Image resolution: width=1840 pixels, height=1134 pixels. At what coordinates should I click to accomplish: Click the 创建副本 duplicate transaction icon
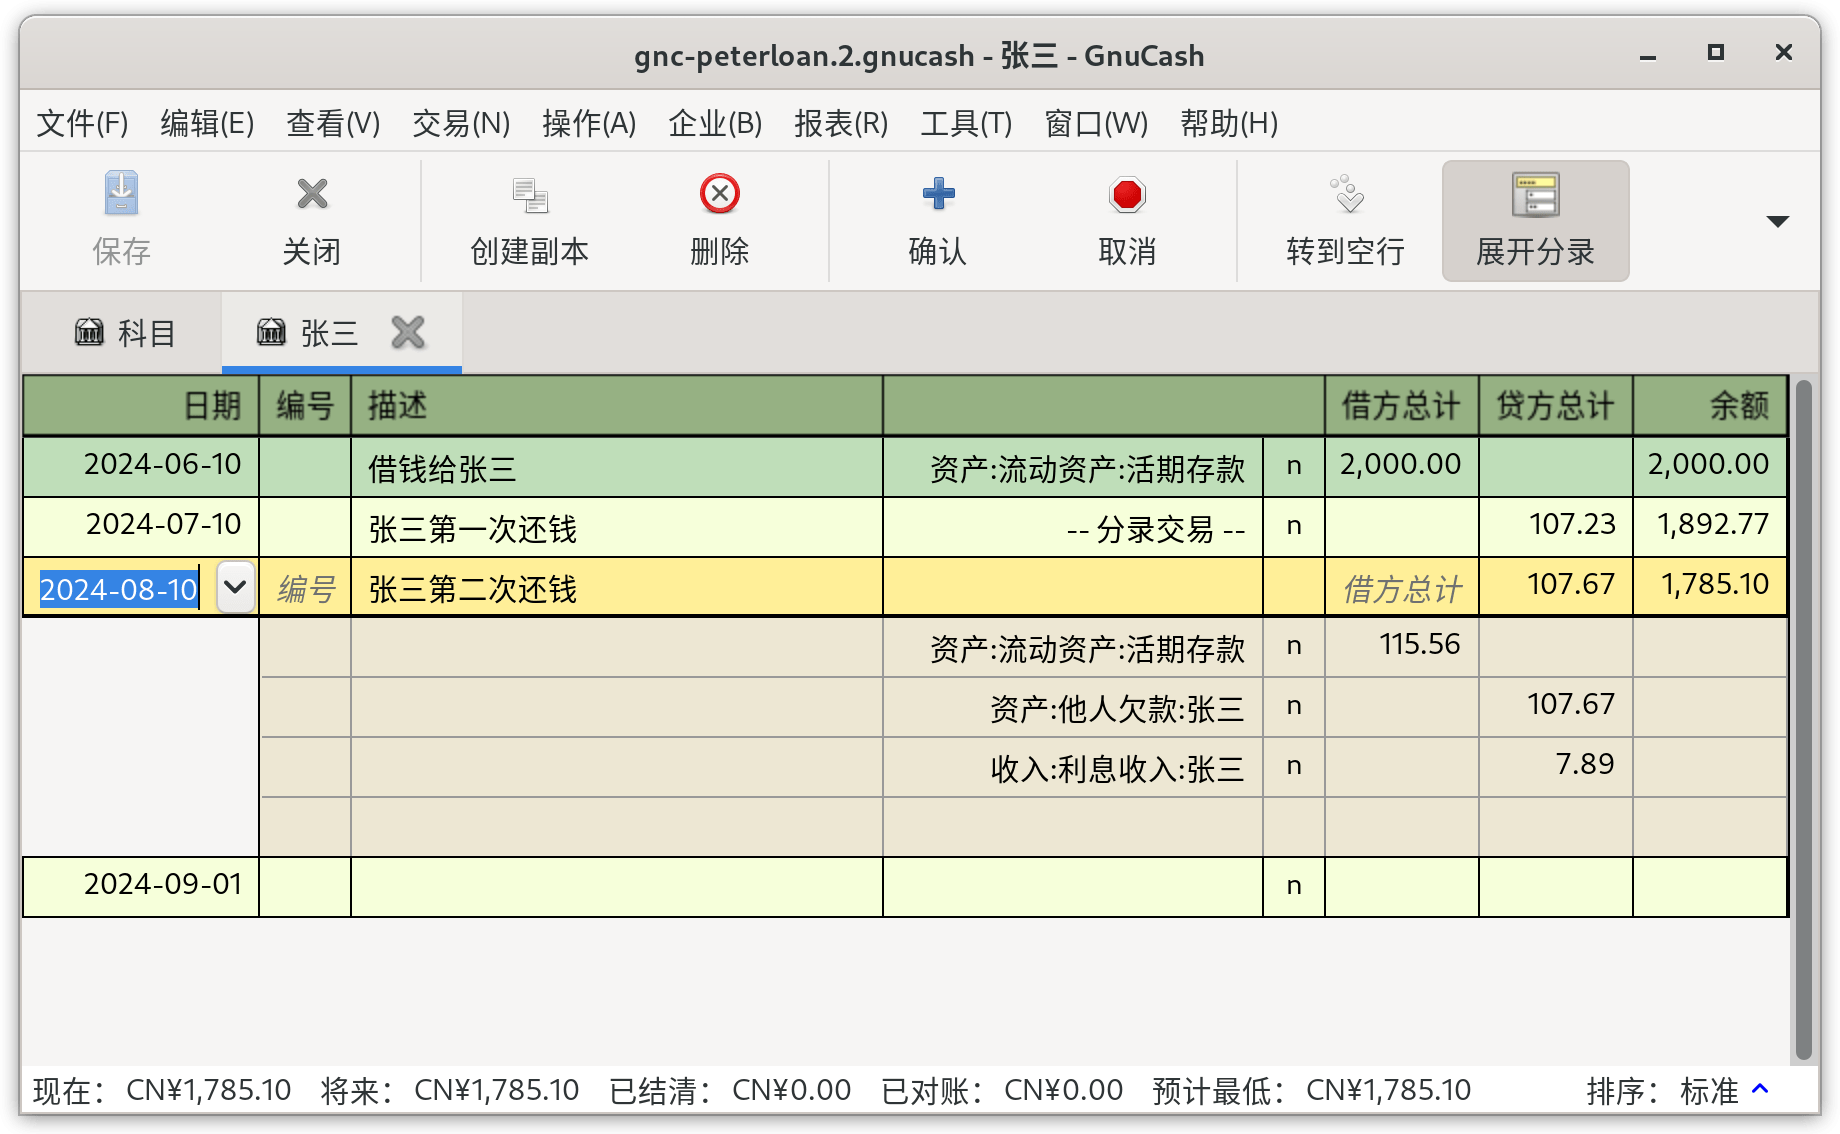tap(530, 195)
